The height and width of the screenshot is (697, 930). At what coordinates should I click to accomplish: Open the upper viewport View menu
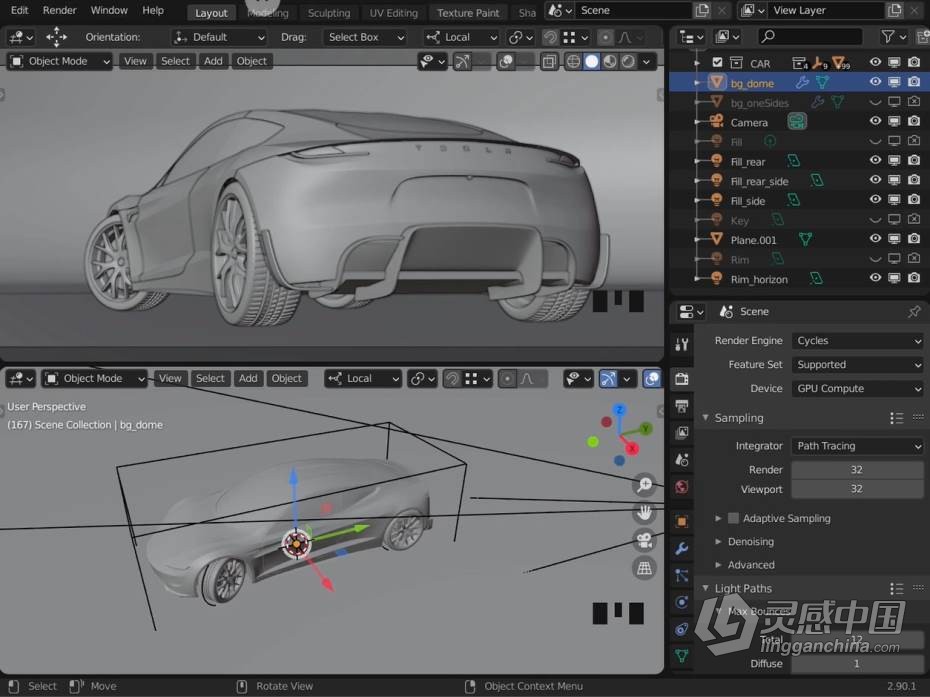(135, 61)
